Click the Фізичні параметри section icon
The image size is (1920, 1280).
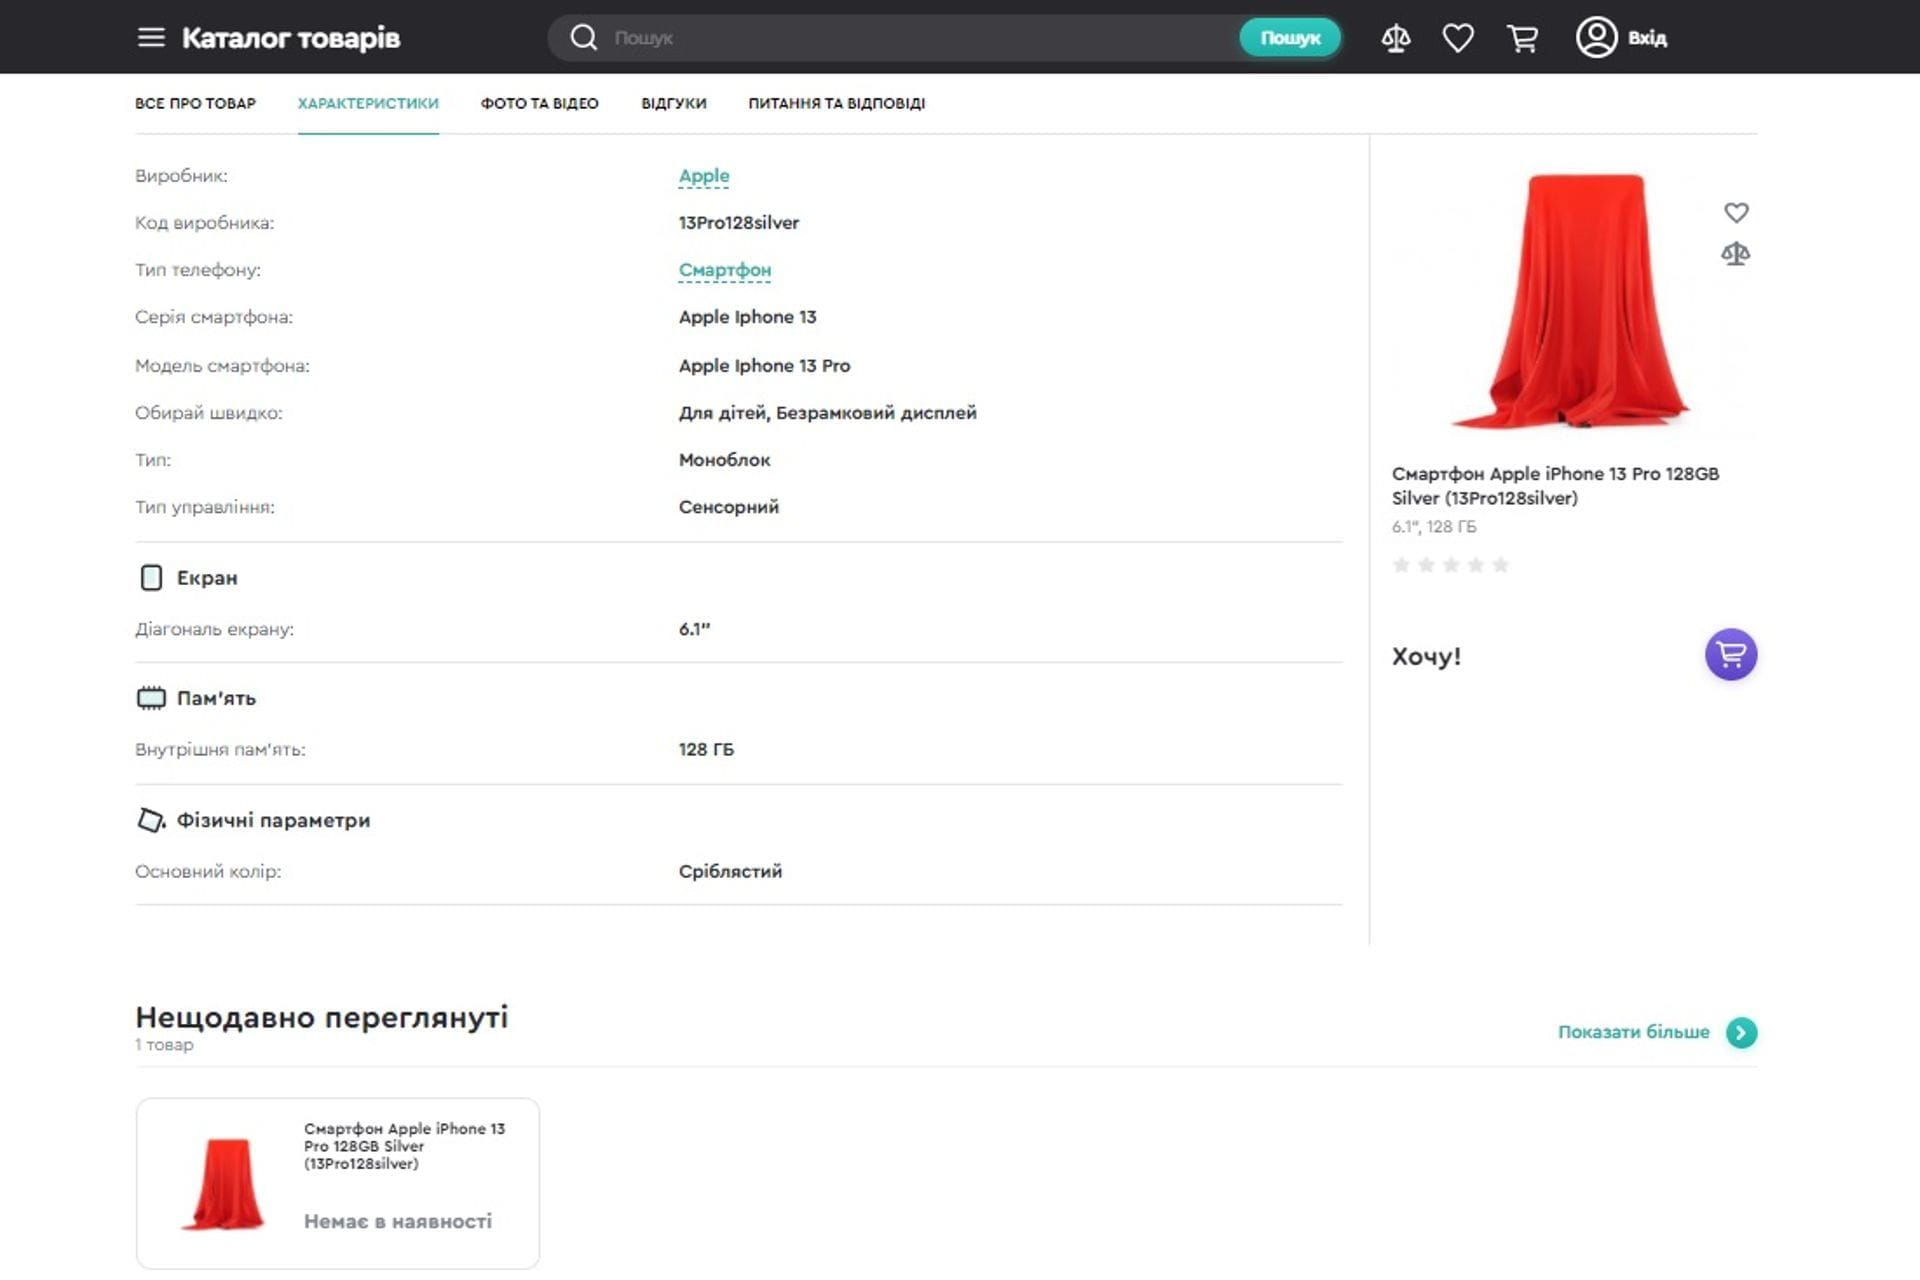tap(151, 819)
